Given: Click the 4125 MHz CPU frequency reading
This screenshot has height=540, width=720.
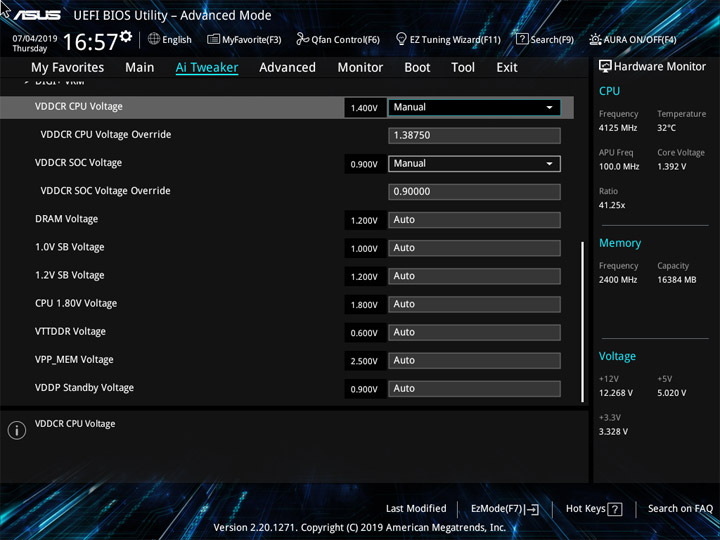Looking at the screenshot, I should (x=618, y=128).
